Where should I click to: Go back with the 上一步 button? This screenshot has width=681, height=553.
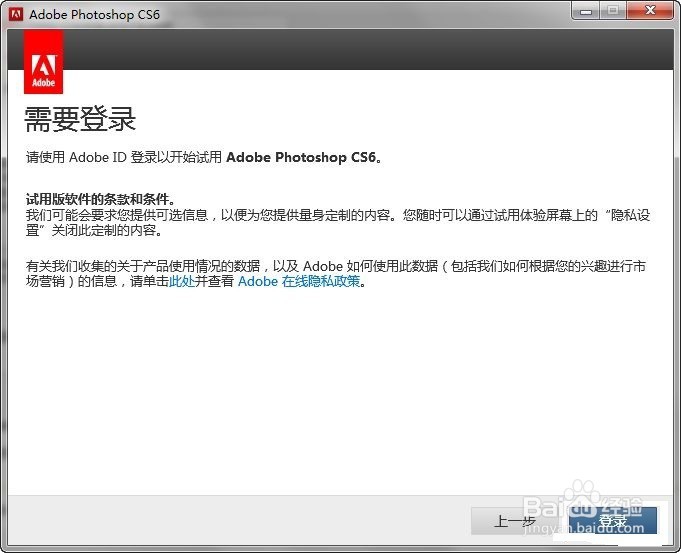[516, 520]
